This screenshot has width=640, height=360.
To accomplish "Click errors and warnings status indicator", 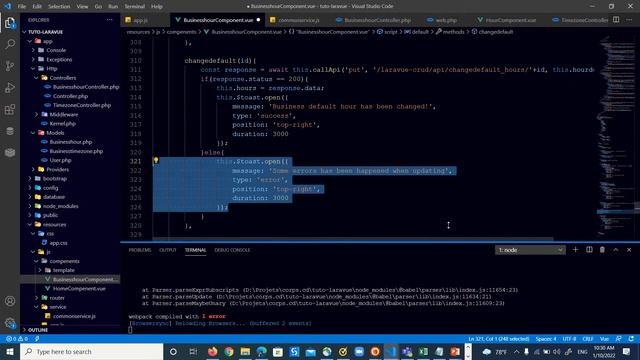I will point(17,339).
